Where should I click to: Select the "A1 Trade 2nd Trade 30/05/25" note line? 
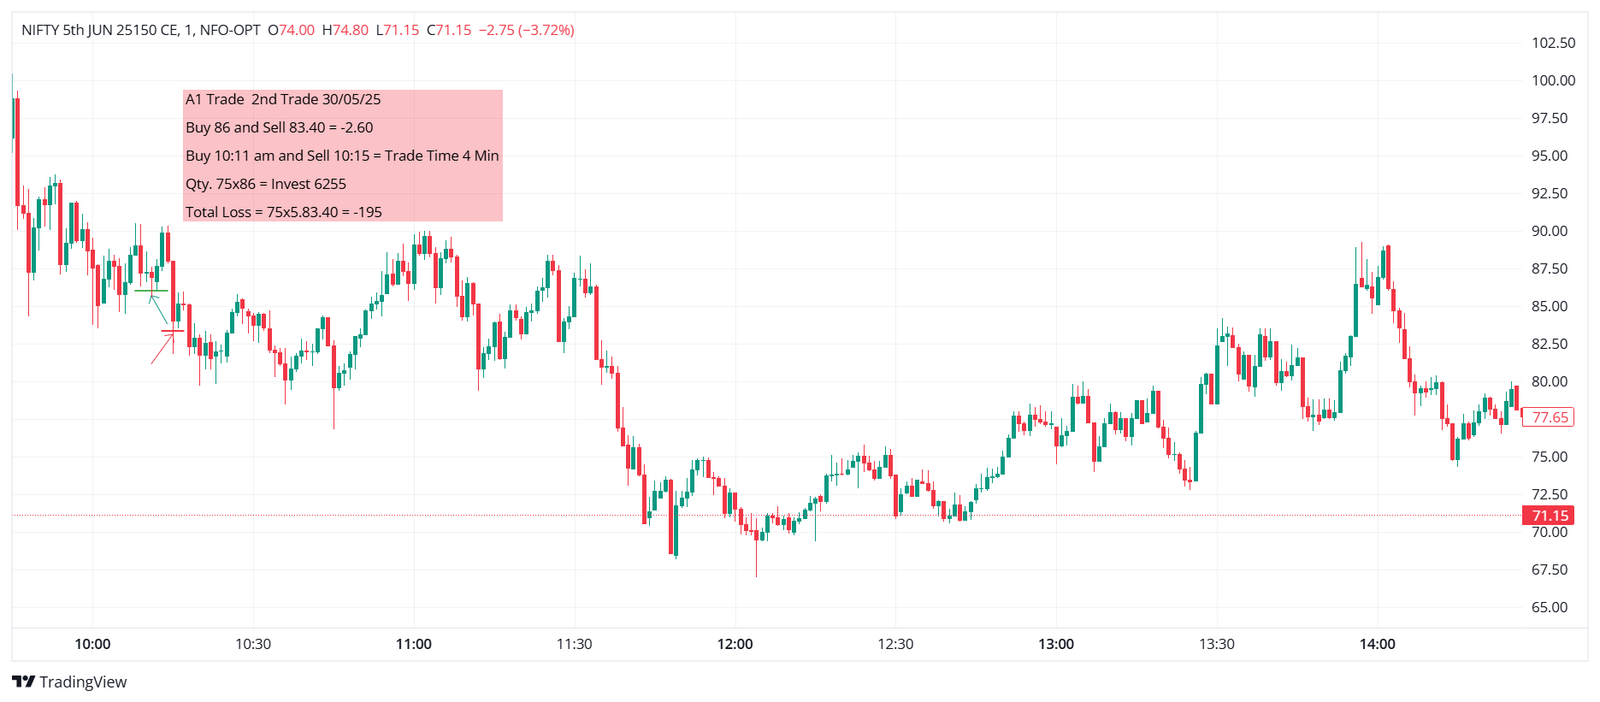[283, 99]
